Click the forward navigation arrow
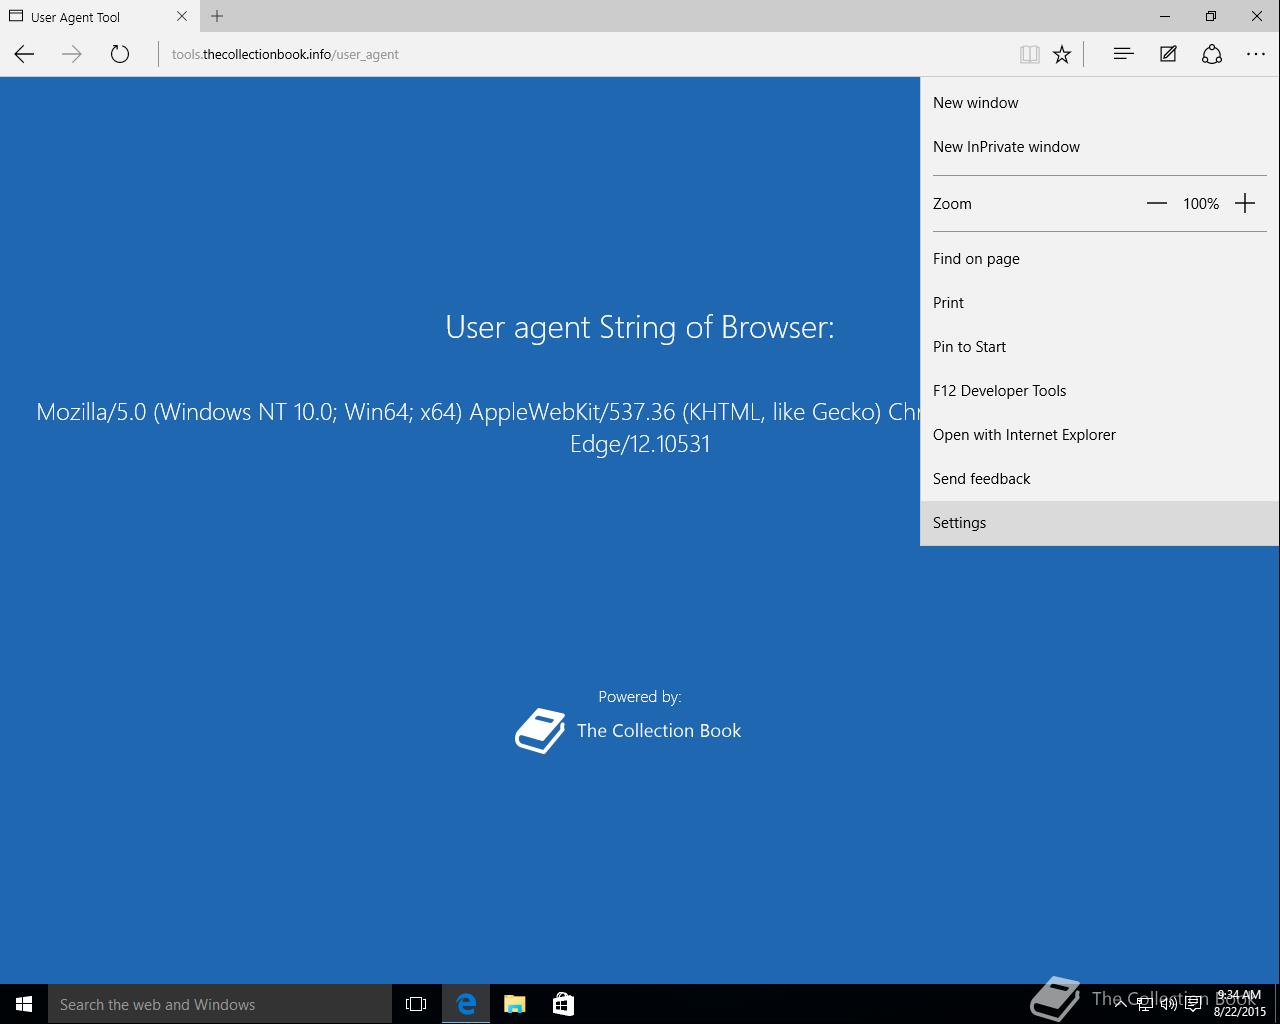The image size is (1280, 1024). tap(71, 54)
